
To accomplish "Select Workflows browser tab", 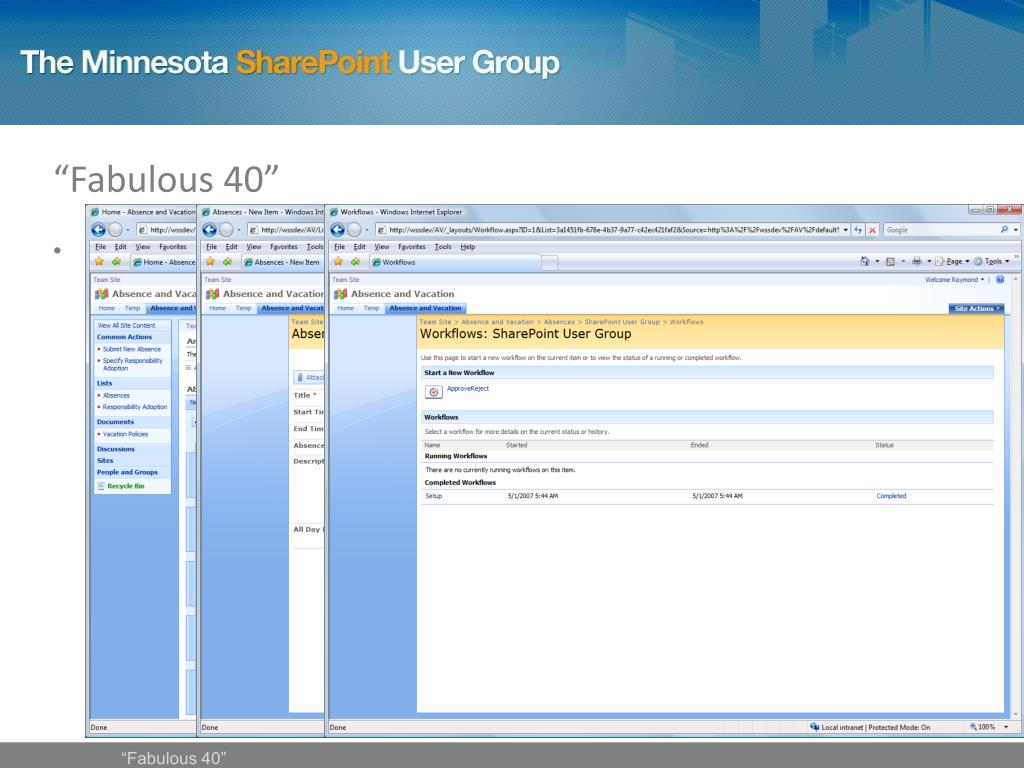I will pyautogui.click(x=457, y=262).
